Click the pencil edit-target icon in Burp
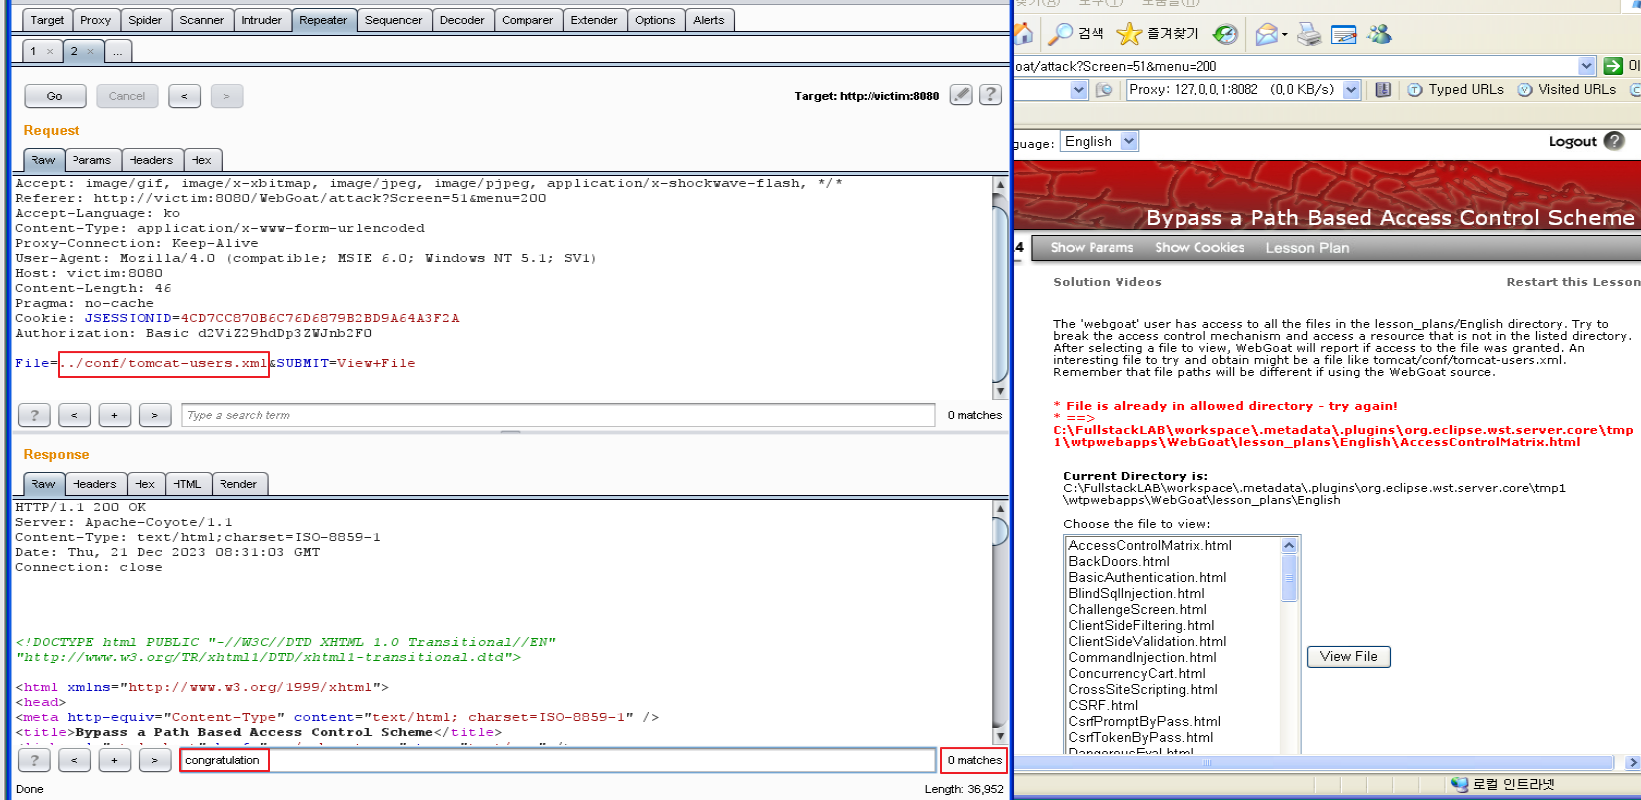This screenshot has height=800, width=1641. pos(961,95)
